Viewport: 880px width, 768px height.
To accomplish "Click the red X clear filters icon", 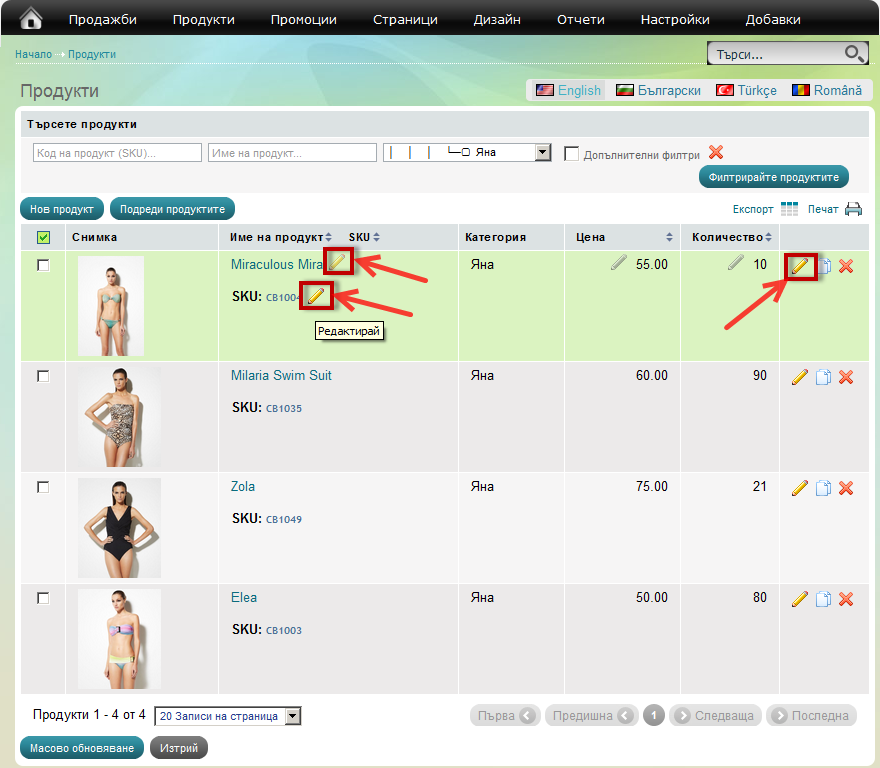I will click(x=715, y=152).
